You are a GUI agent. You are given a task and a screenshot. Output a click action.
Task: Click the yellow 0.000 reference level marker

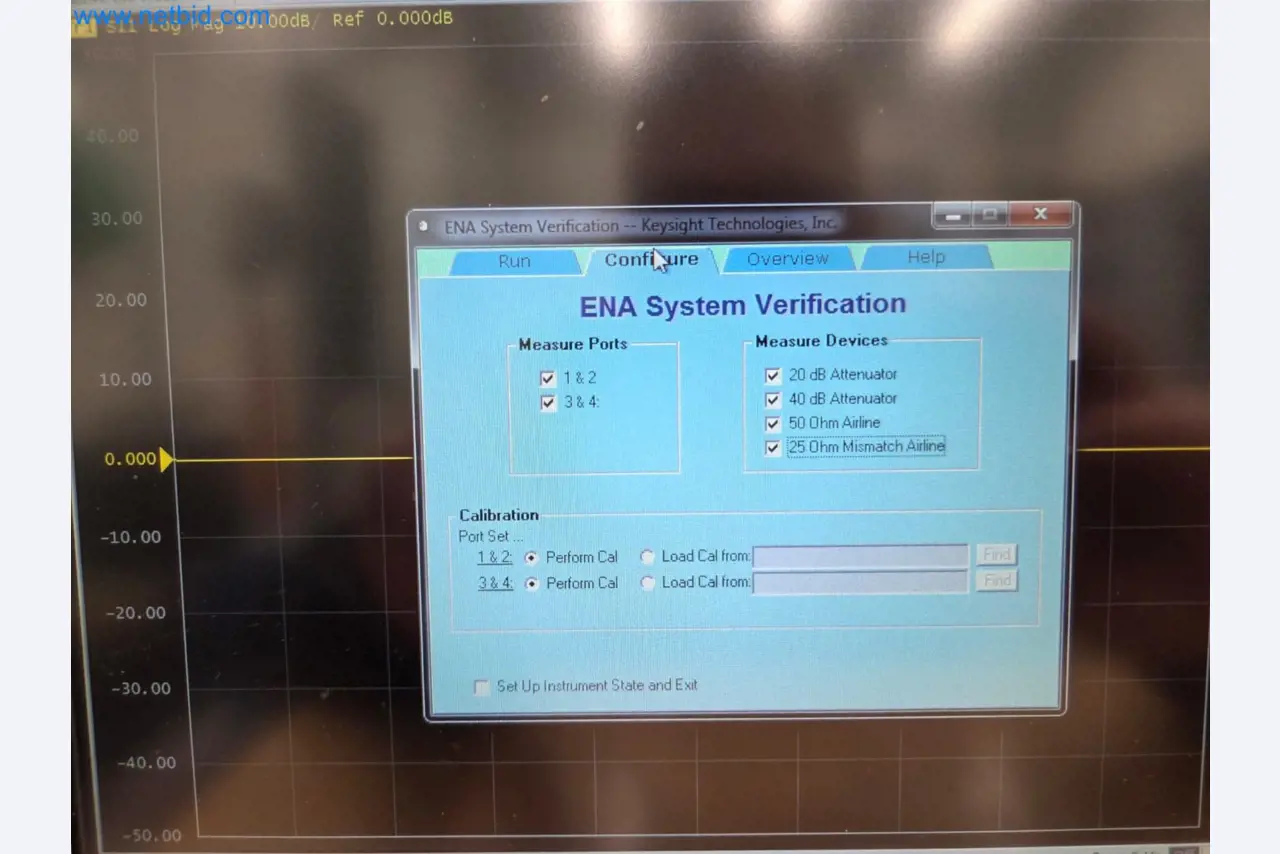coord(166,459)
